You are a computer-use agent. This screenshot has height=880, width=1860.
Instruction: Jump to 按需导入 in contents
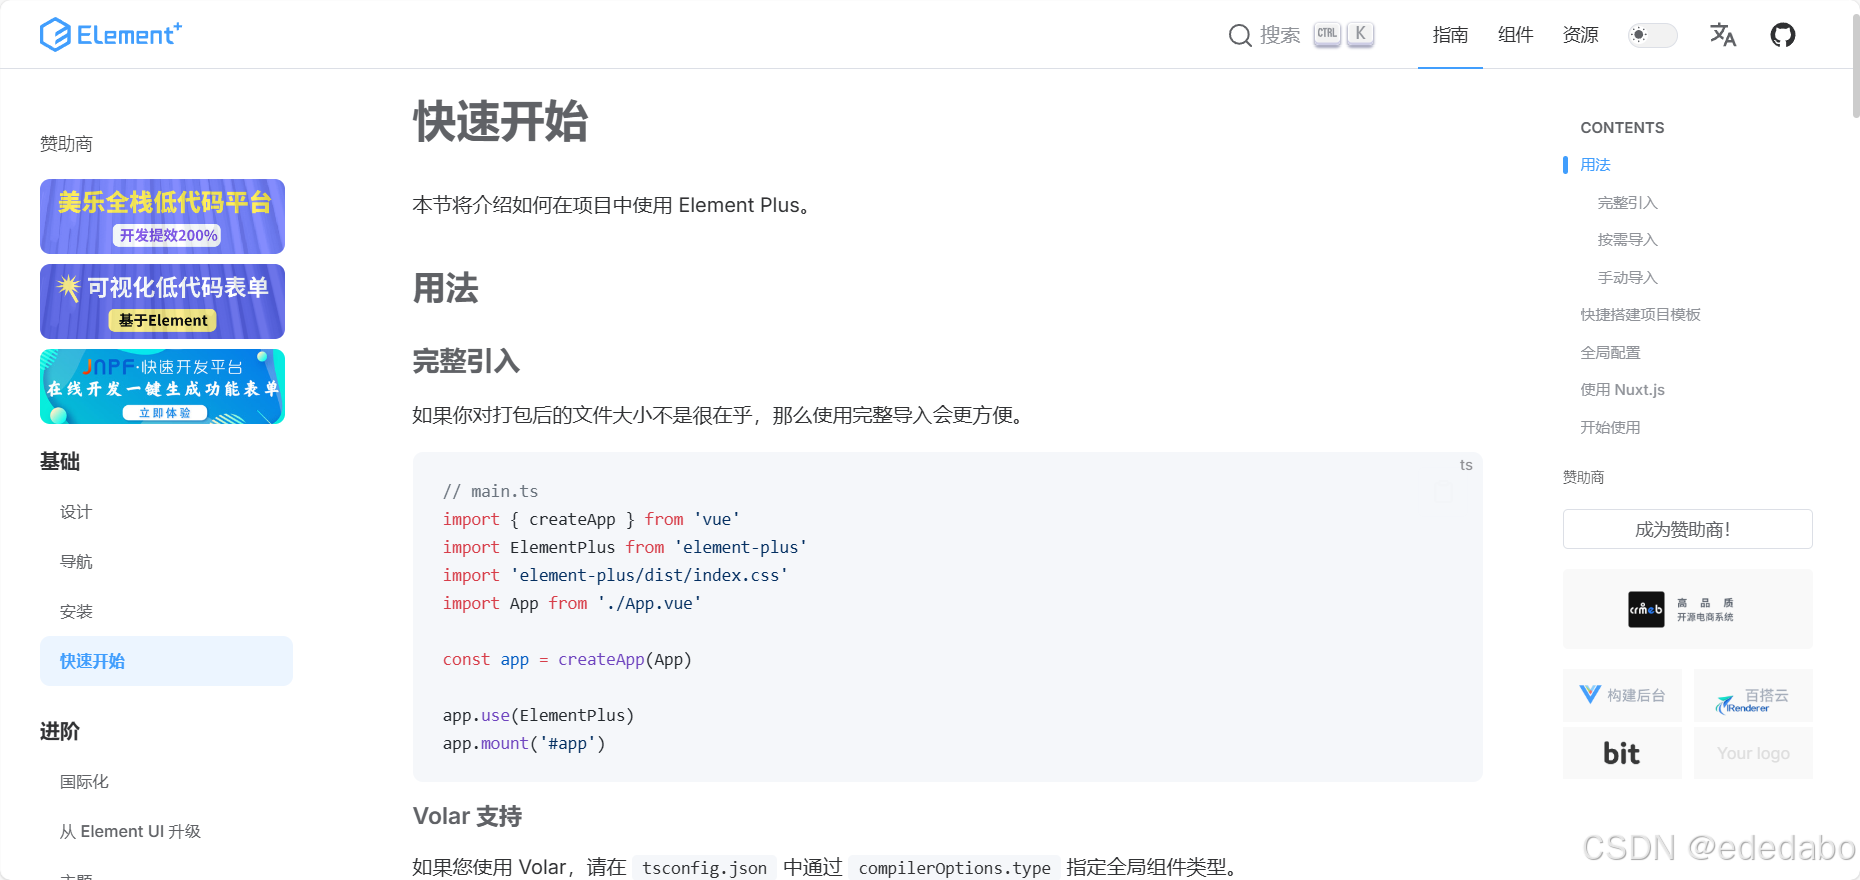(x=1627, y=240)
